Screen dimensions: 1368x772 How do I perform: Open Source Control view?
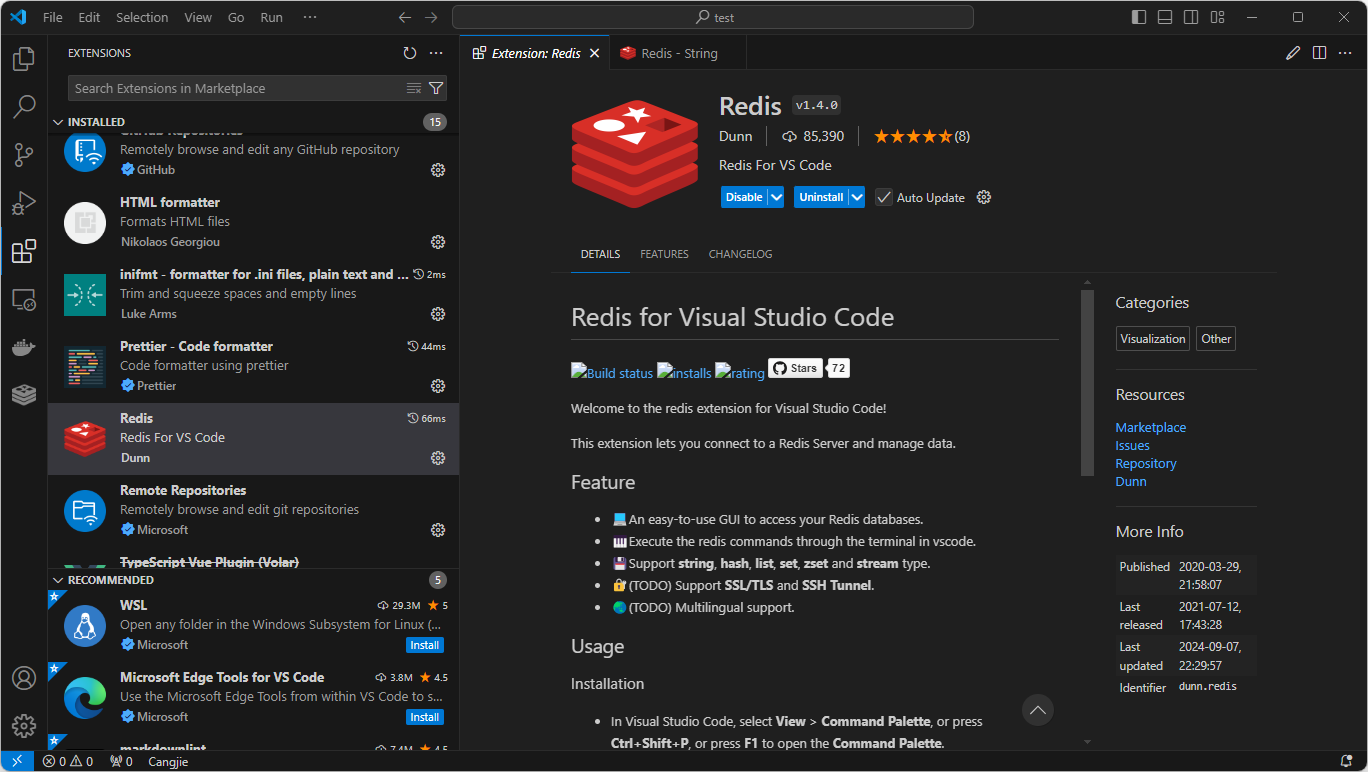click(24, 155)
